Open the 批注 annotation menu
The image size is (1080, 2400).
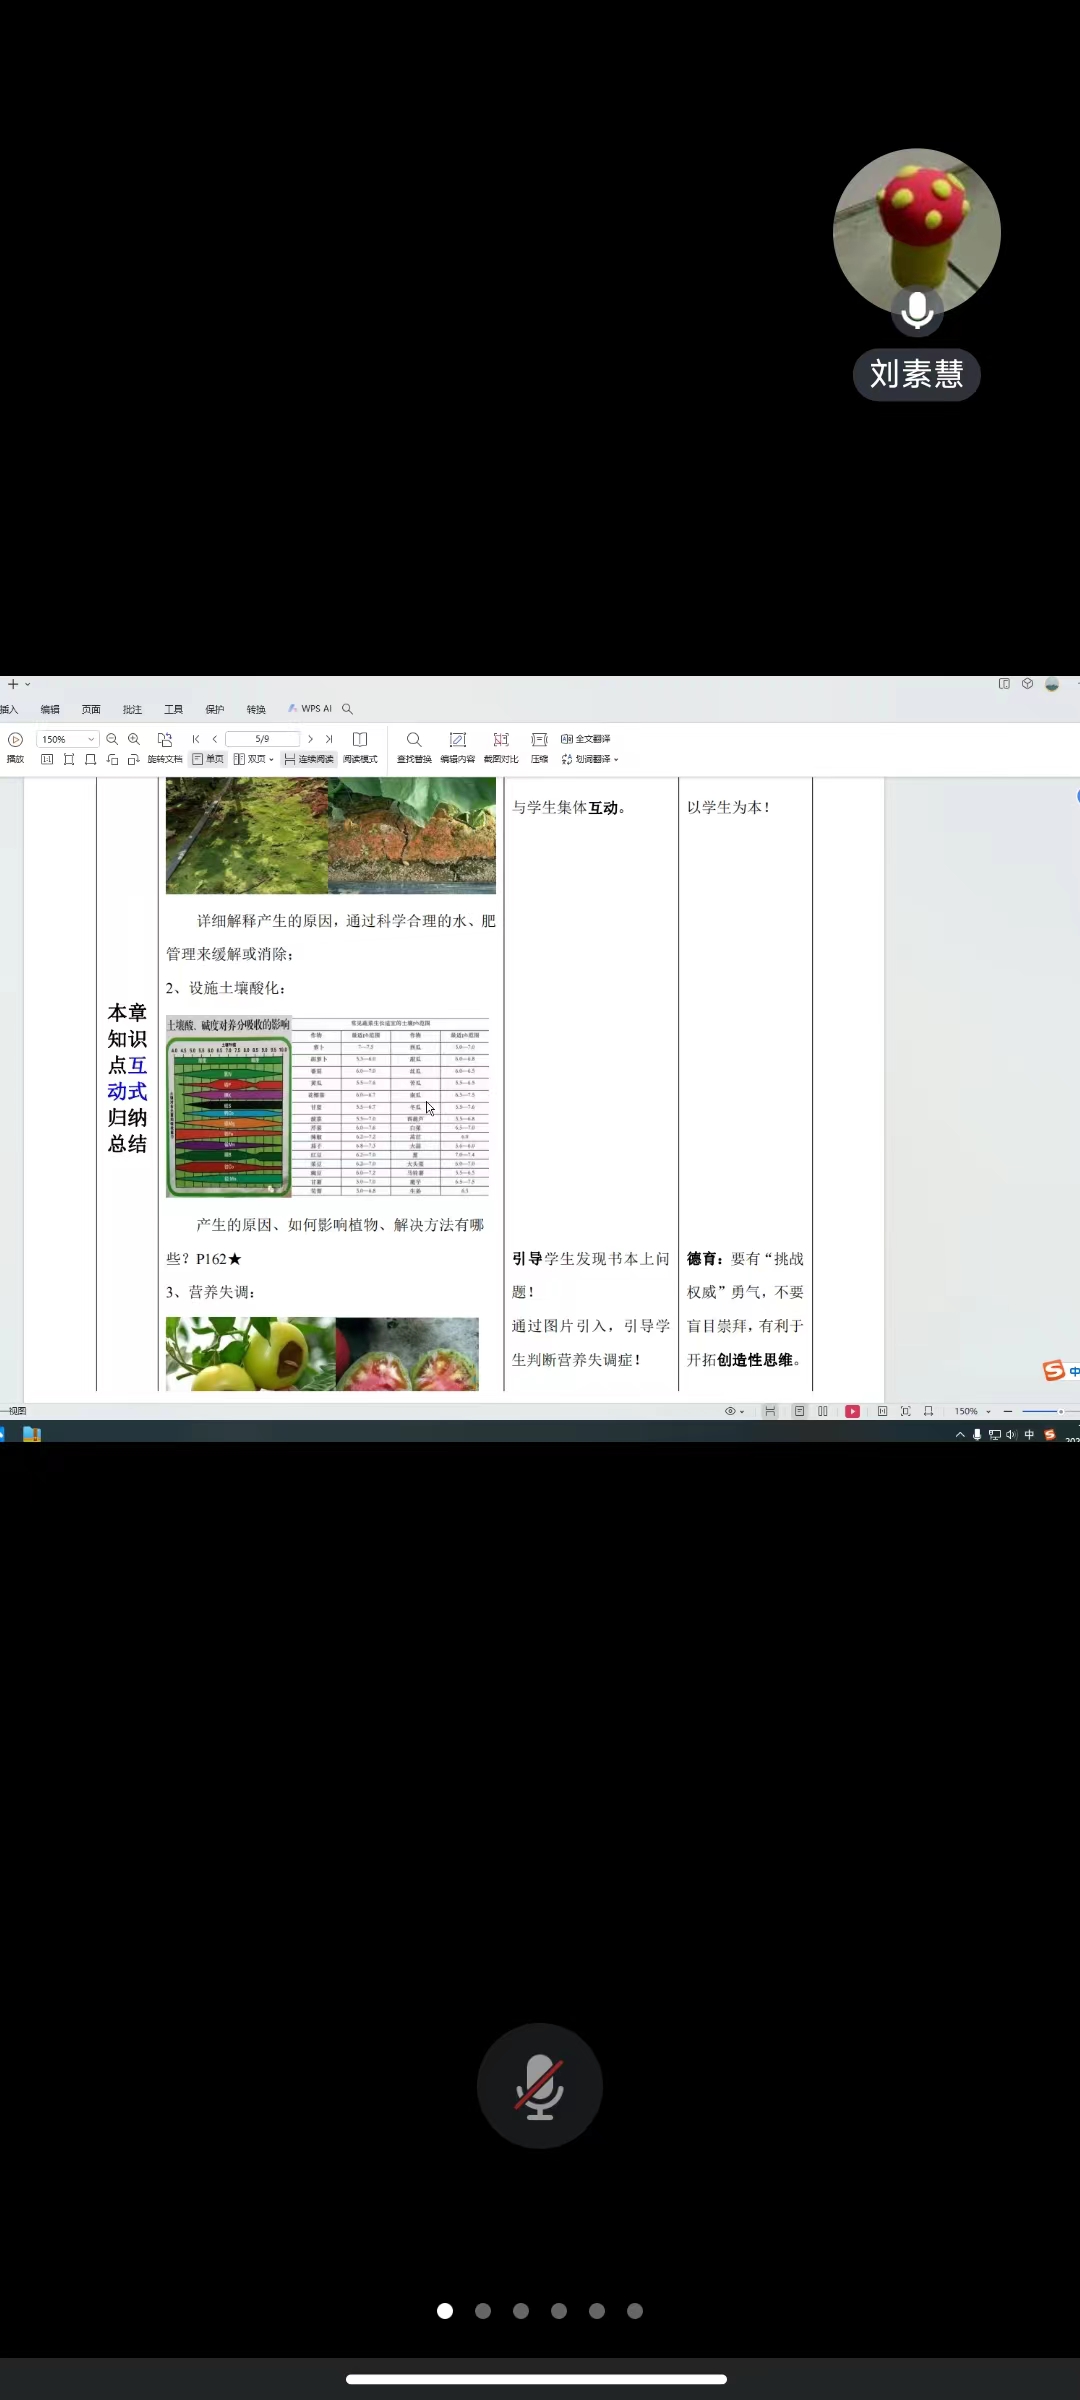pyautogui.click(x=132, y=709)
